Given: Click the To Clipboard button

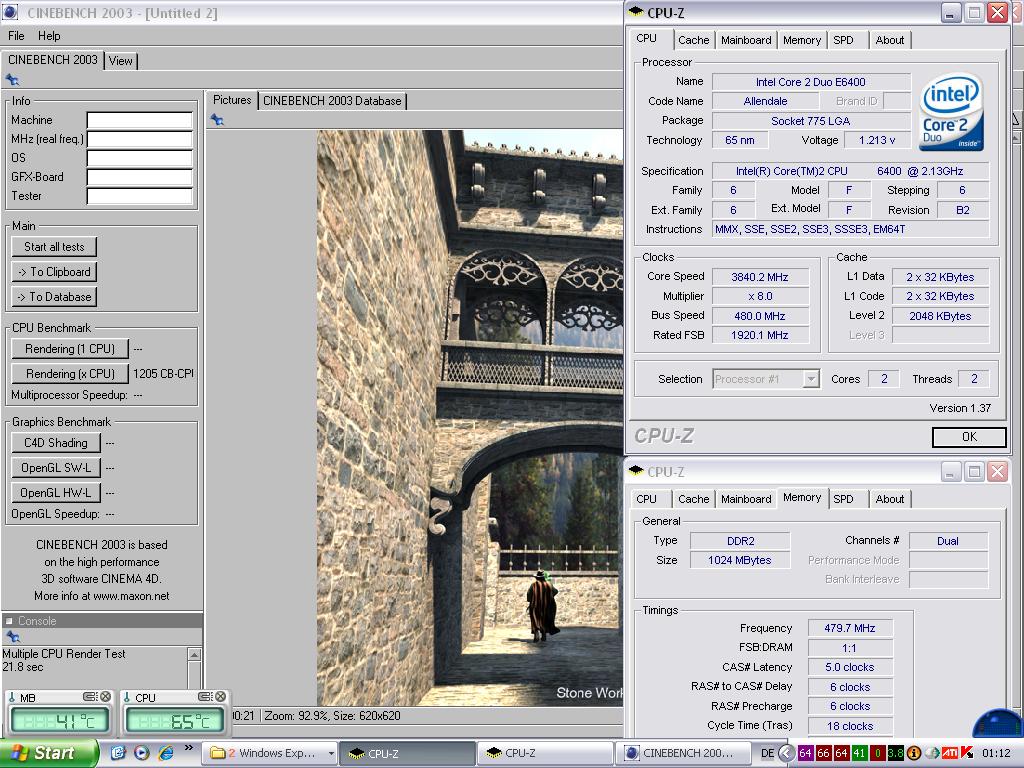Looking at the screenshot, I should point(54,272).
